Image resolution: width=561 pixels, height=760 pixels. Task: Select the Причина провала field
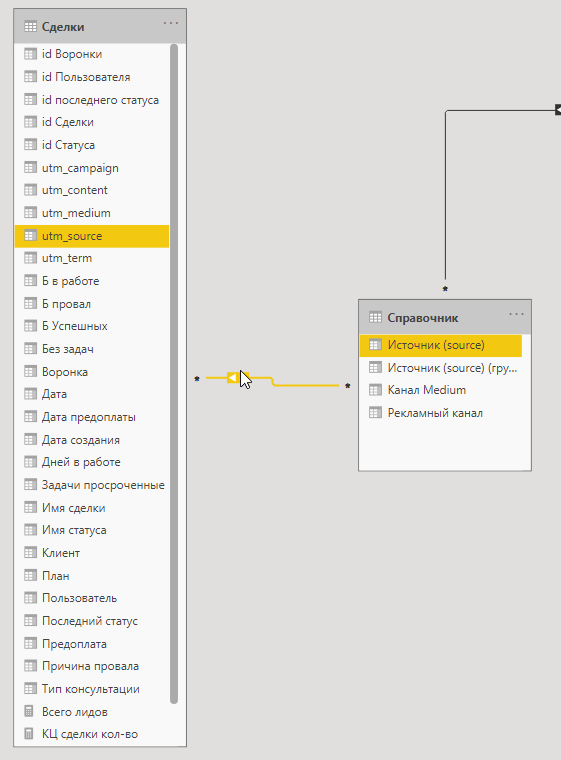coord(92,666)
